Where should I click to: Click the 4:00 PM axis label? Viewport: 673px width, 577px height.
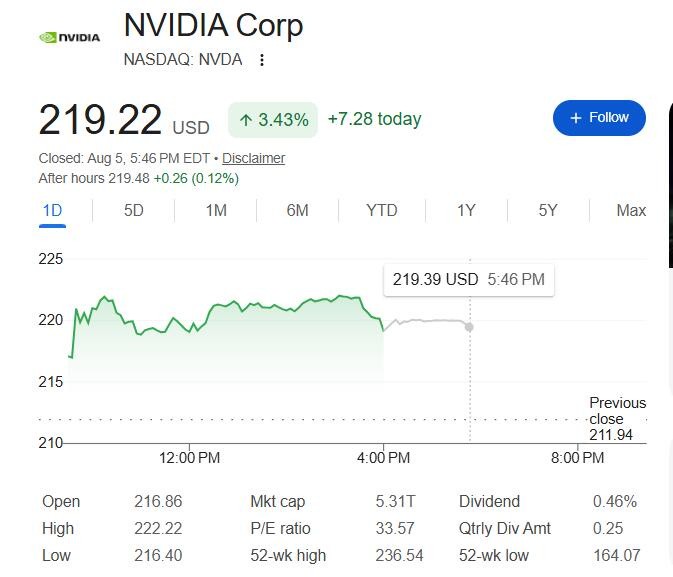tap(383, 458)
